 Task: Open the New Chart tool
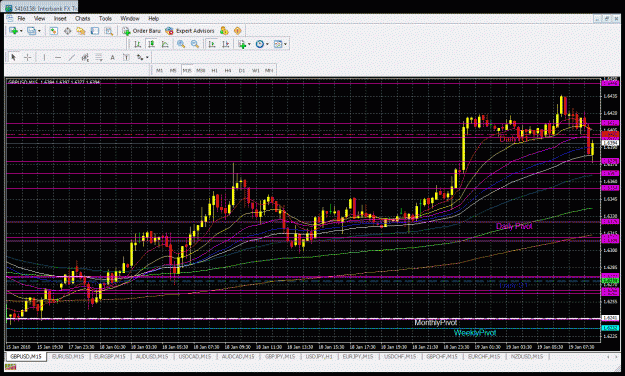[14, 31]
